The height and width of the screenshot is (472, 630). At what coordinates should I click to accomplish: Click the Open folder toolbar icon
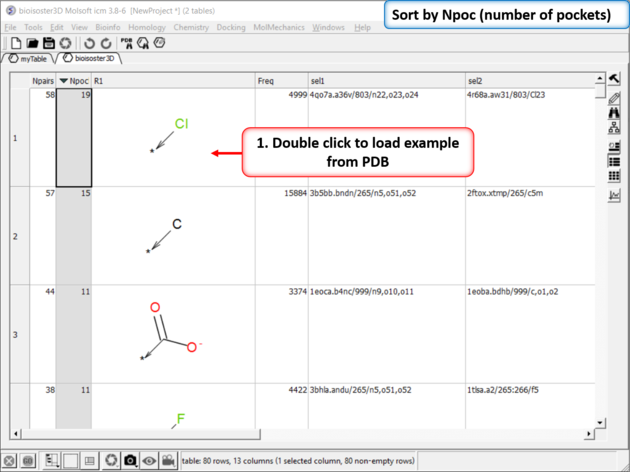[32, 44]
